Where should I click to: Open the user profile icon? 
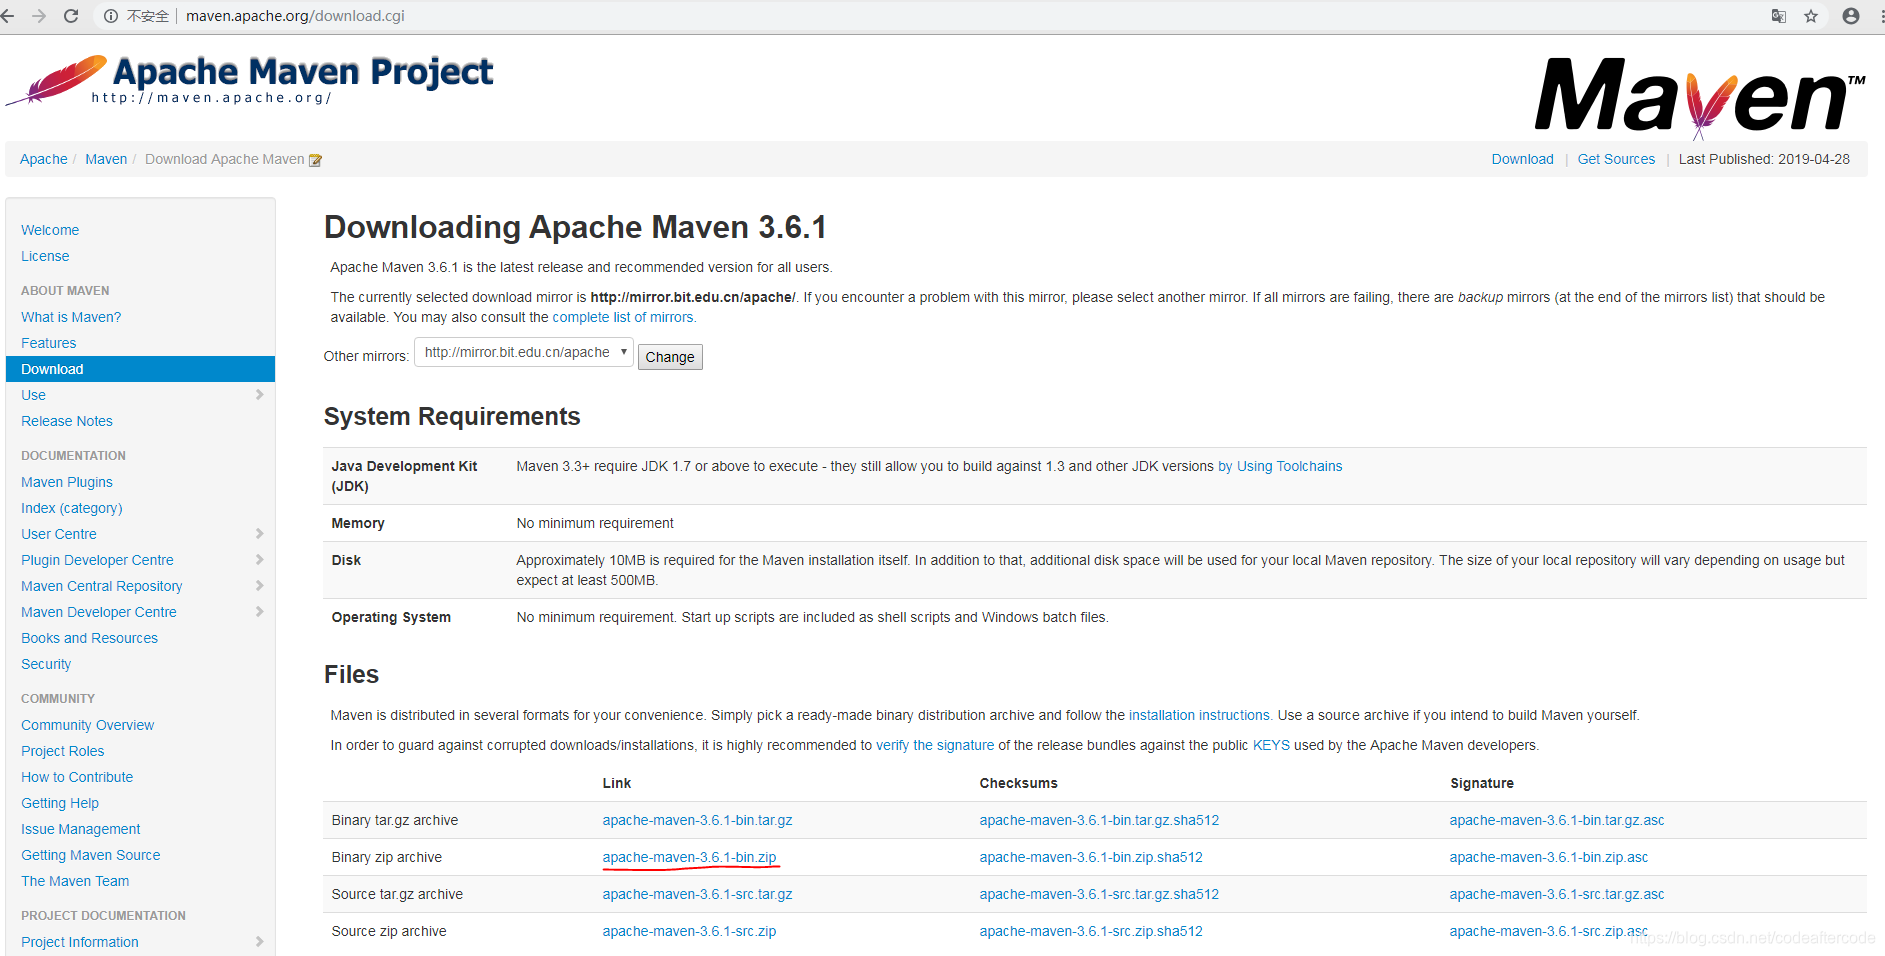tap(1851, 16)
